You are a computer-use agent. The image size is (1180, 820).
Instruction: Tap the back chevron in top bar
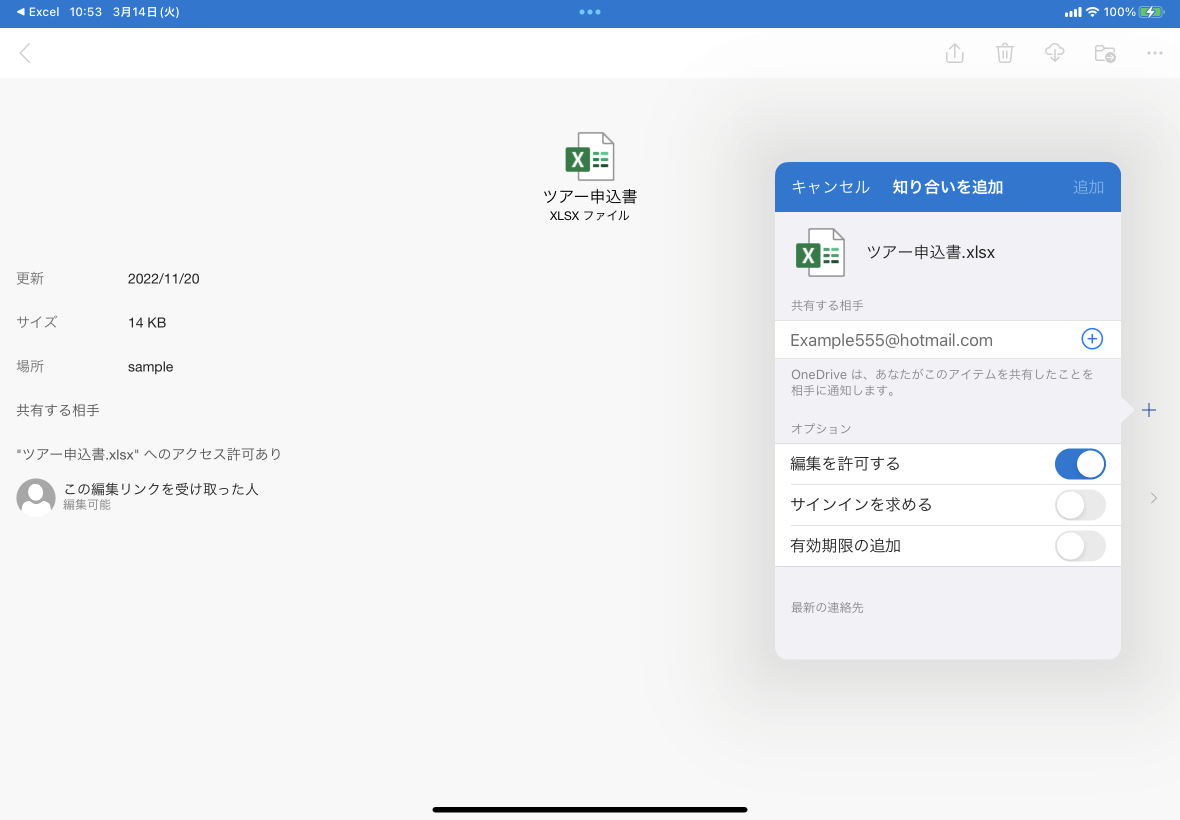[x=25, y=53]
